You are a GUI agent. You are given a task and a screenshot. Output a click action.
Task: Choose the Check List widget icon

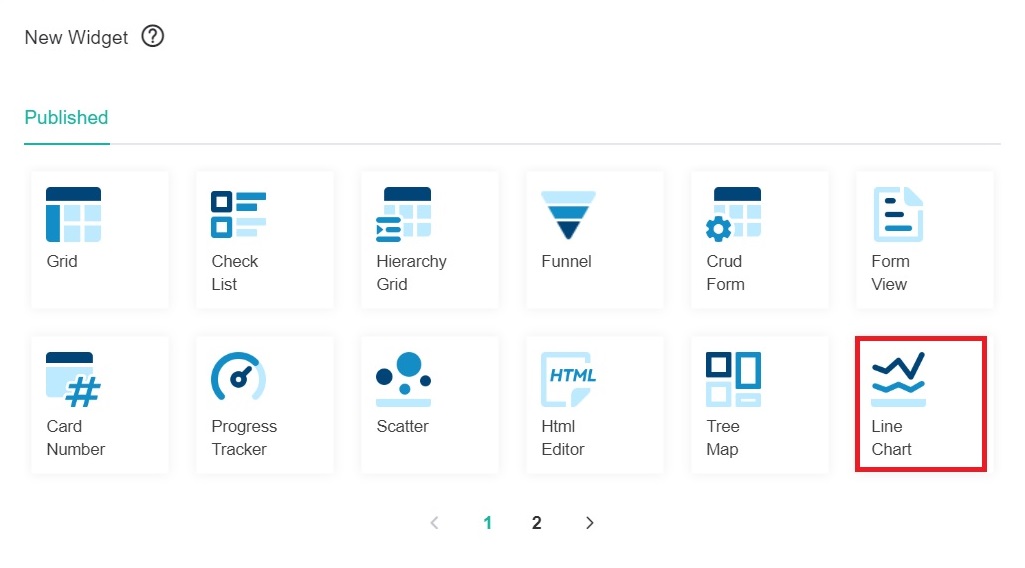[238, 215]
